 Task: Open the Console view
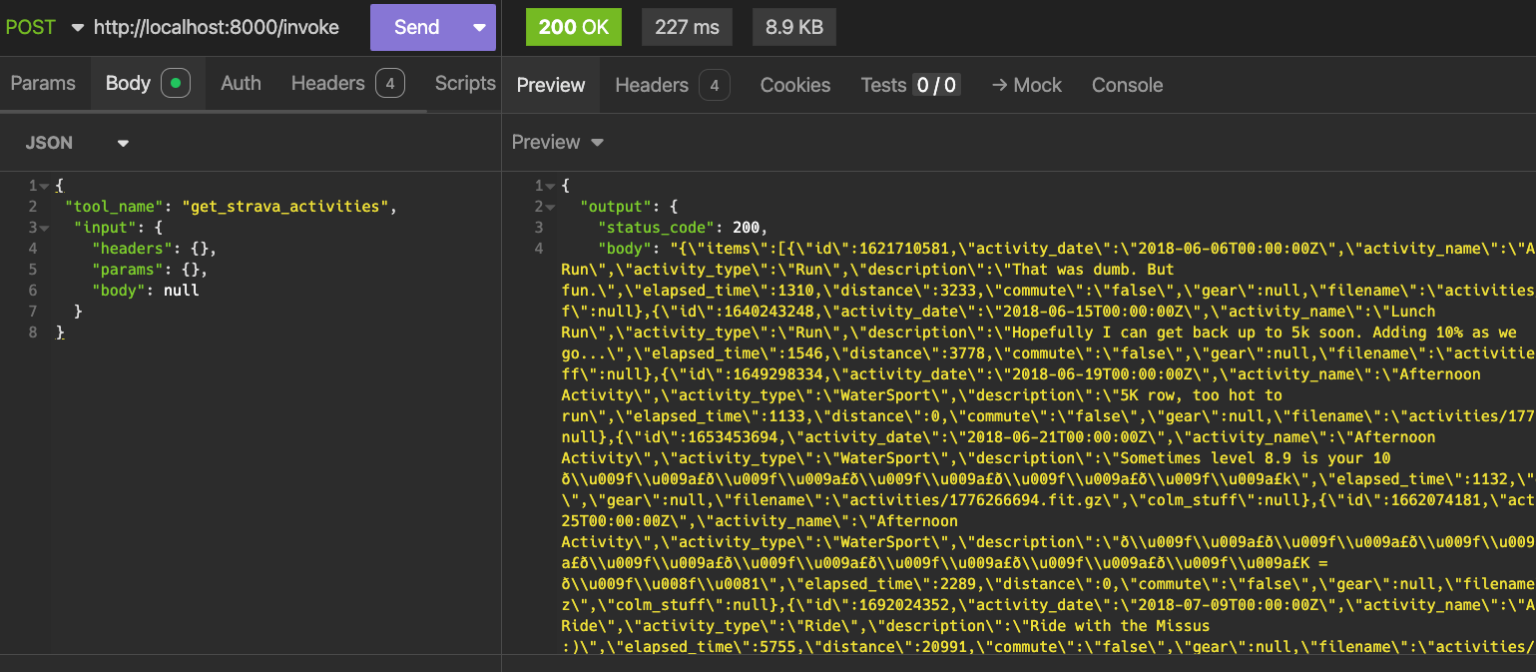pos(1127,85)
